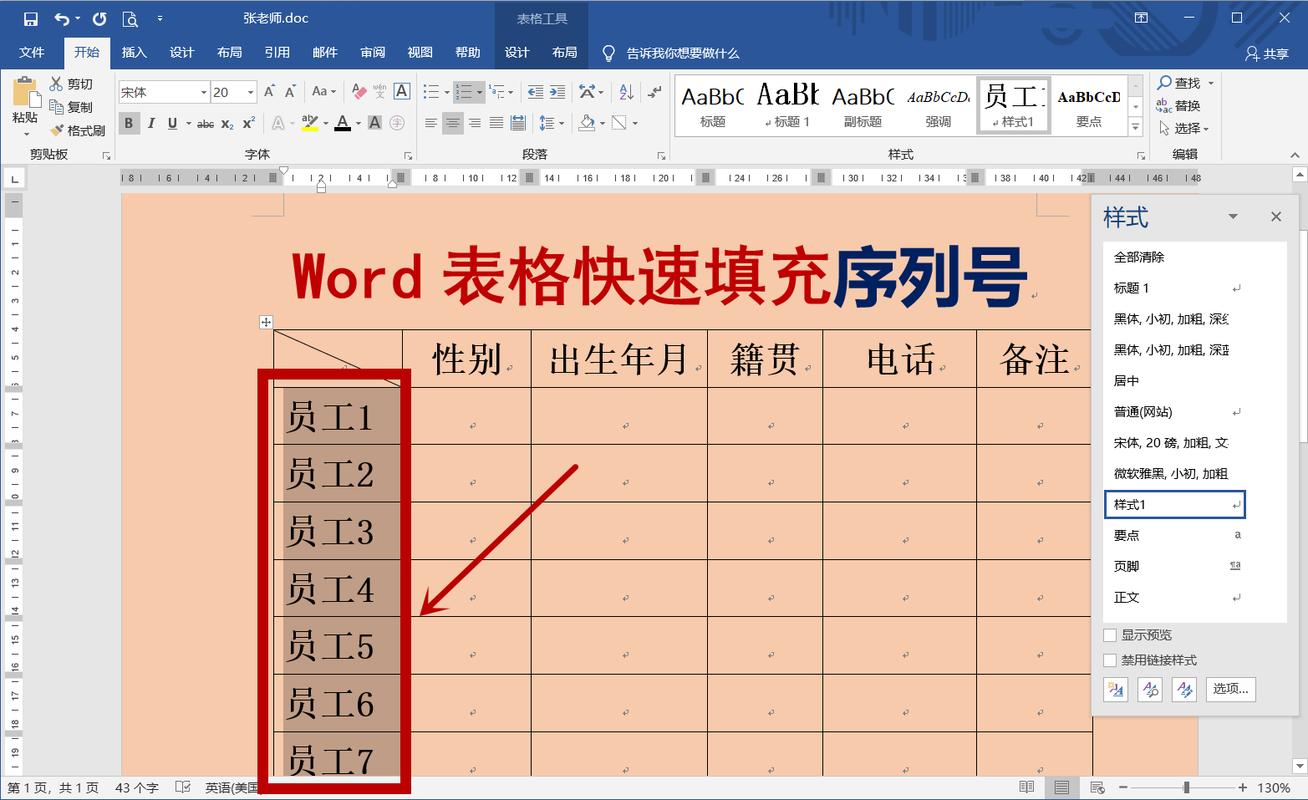Open the 文件 (File) menu
The width and height of the screenshot is (1308, 800).
32,53
